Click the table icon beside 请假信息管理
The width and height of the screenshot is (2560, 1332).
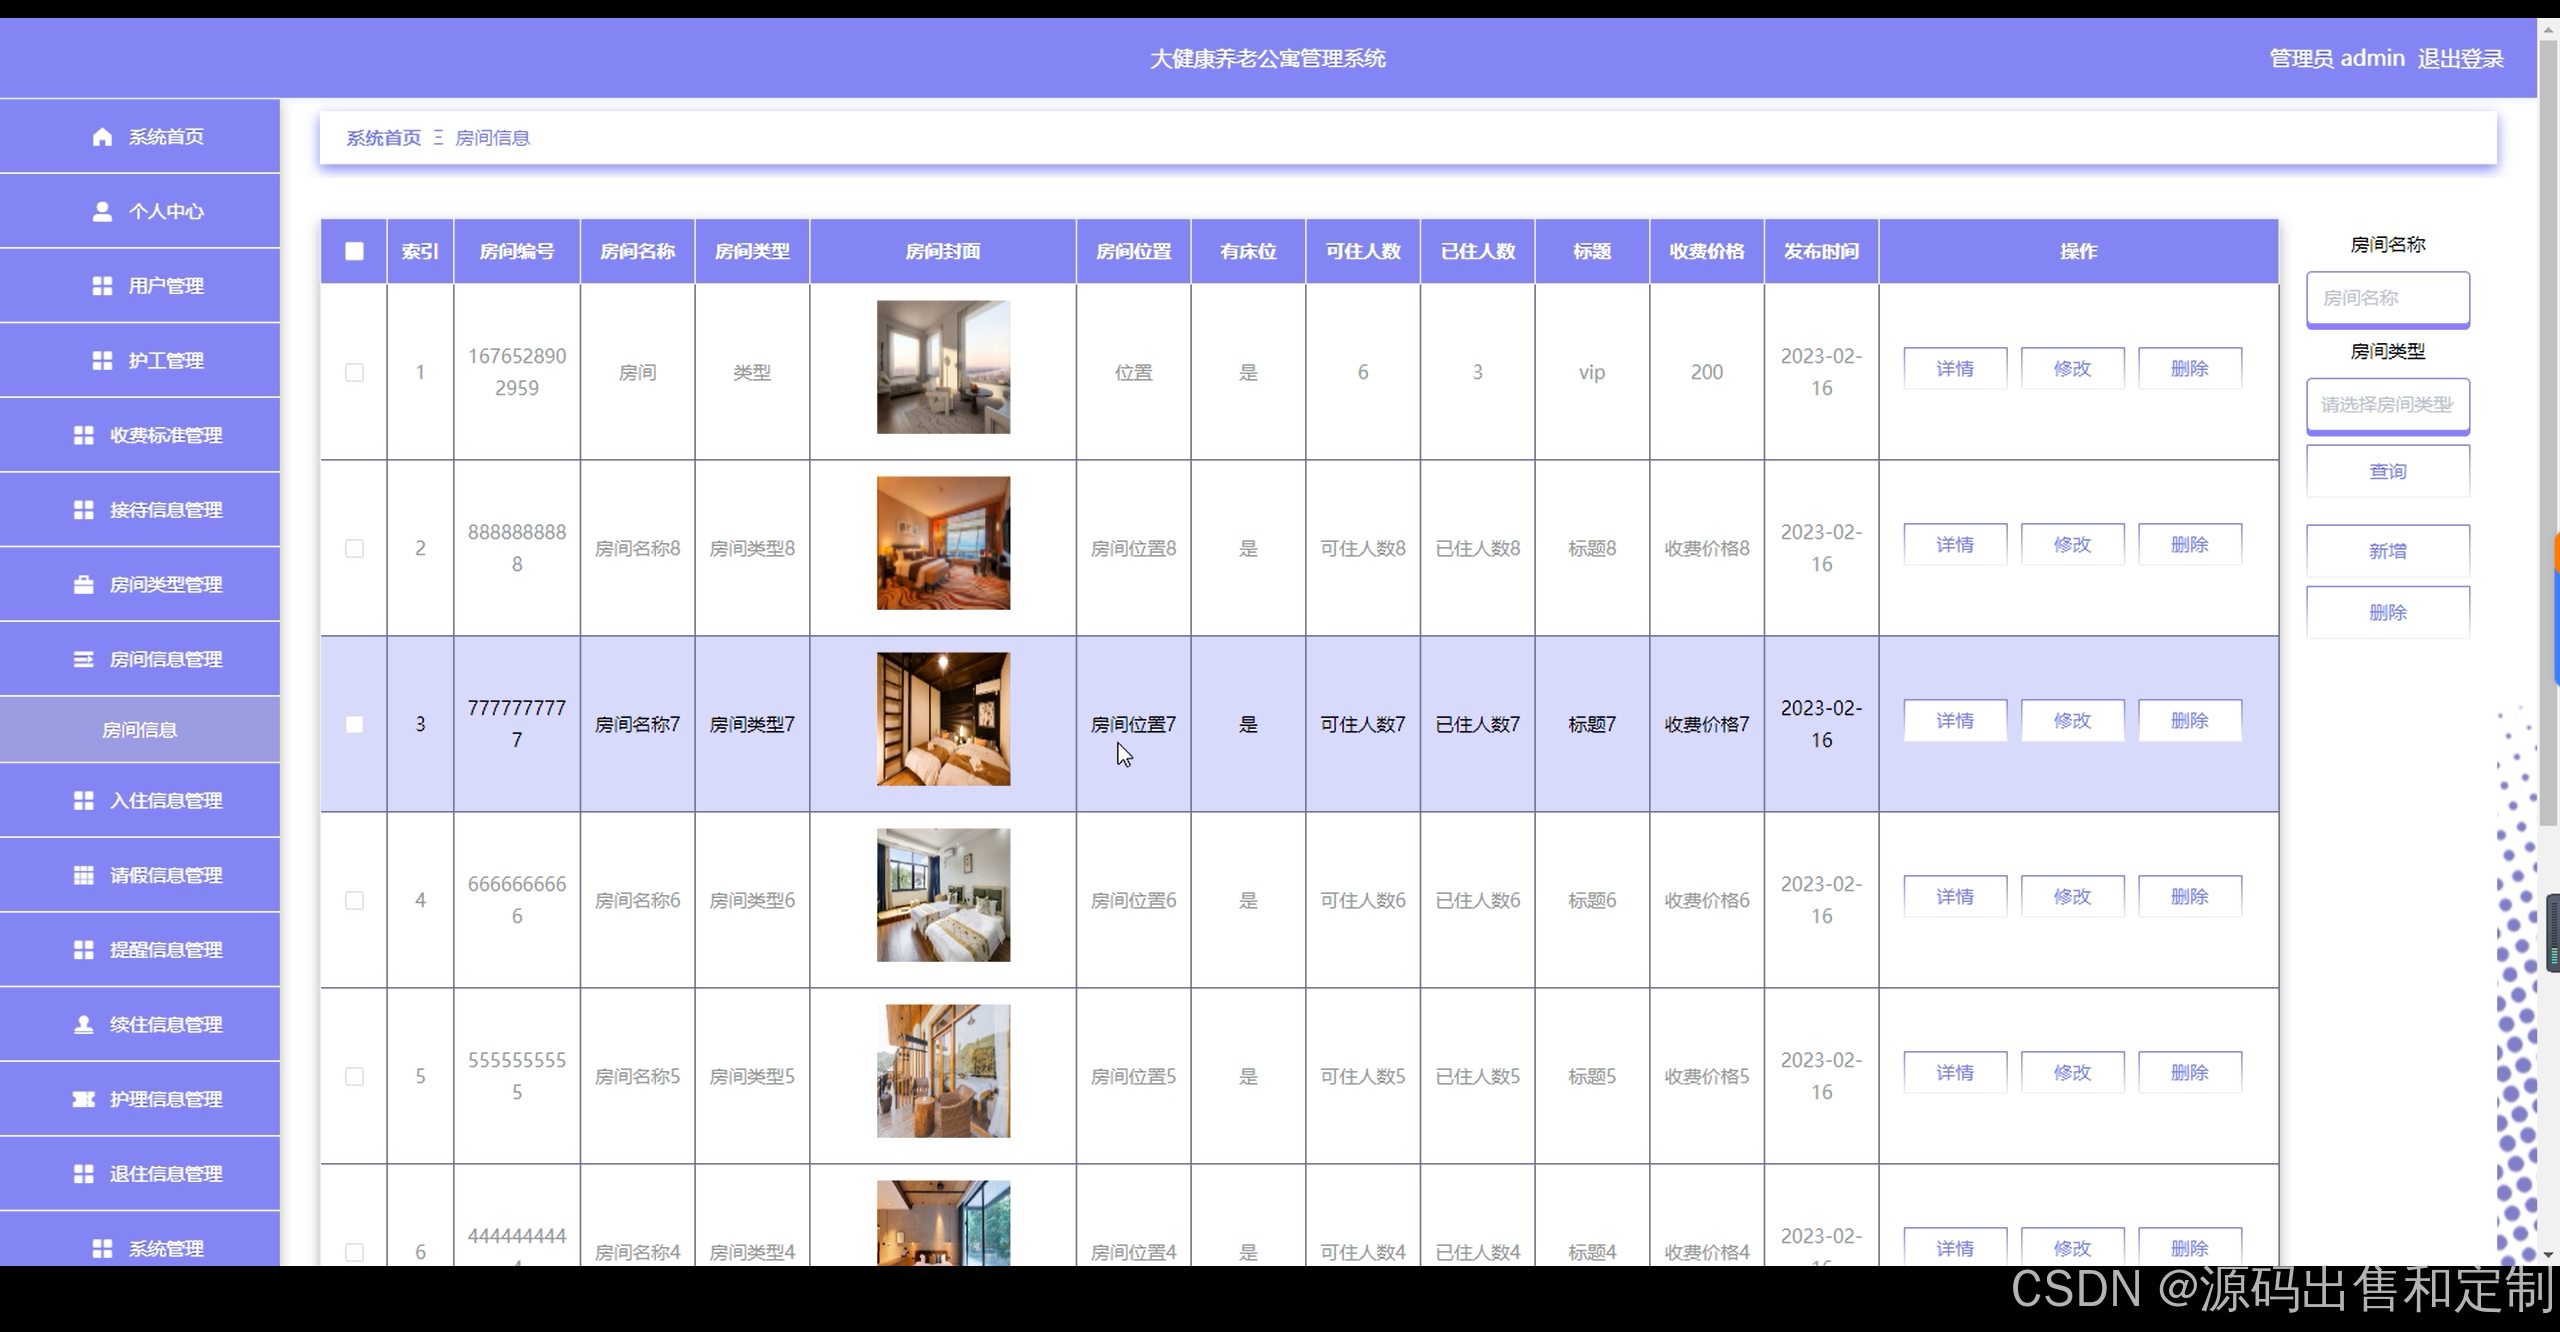pyautogui.click(x=84, y=875)
